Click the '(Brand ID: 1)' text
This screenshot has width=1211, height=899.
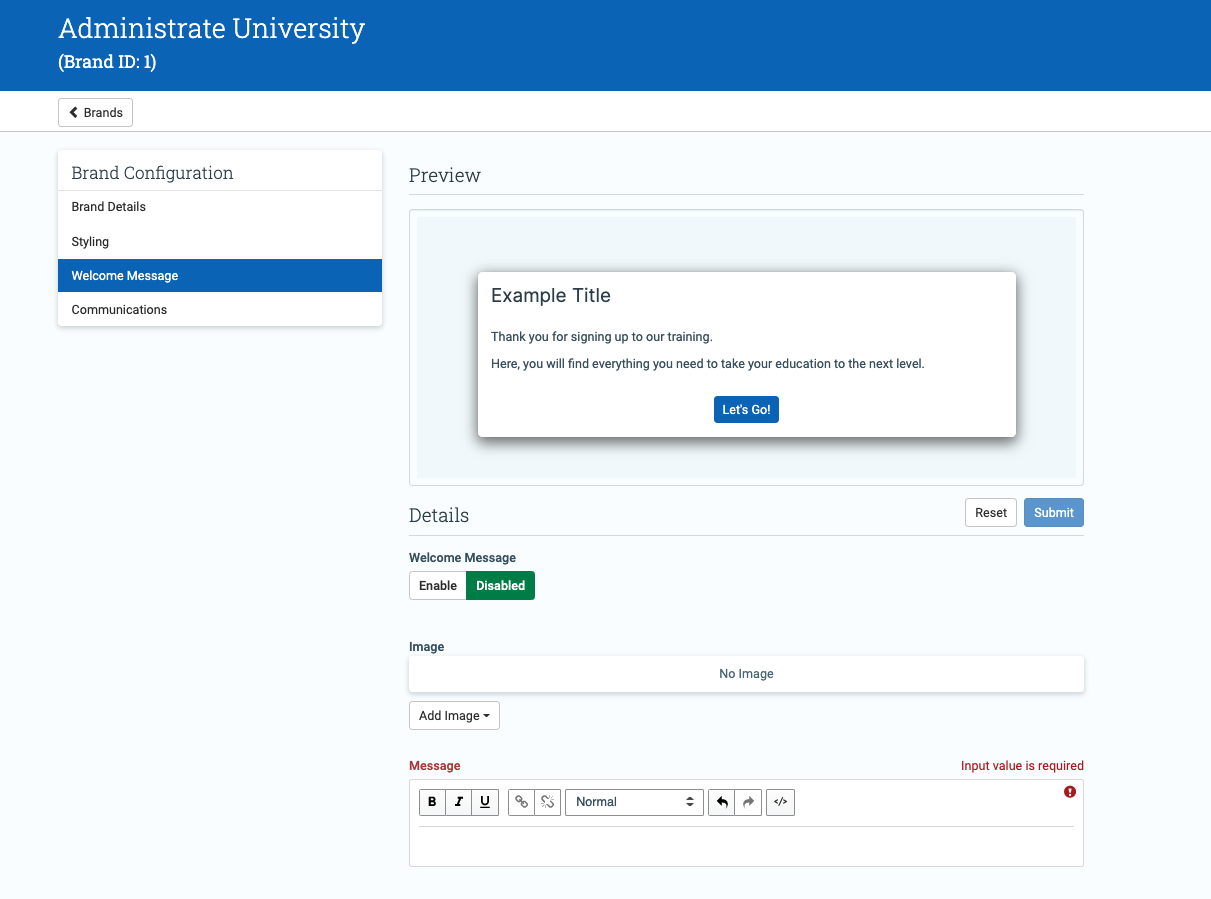point(107,62)
